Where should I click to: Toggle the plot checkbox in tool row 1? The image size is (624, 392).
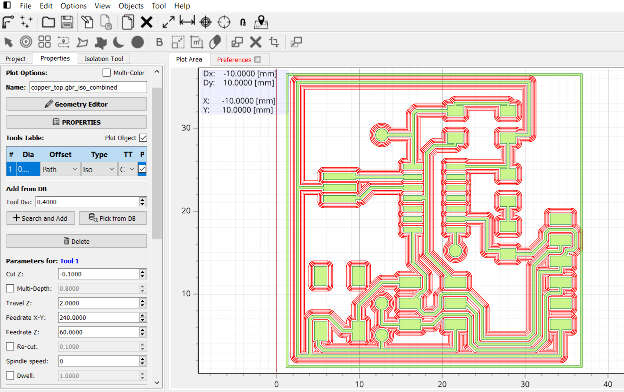pos(142,169)
